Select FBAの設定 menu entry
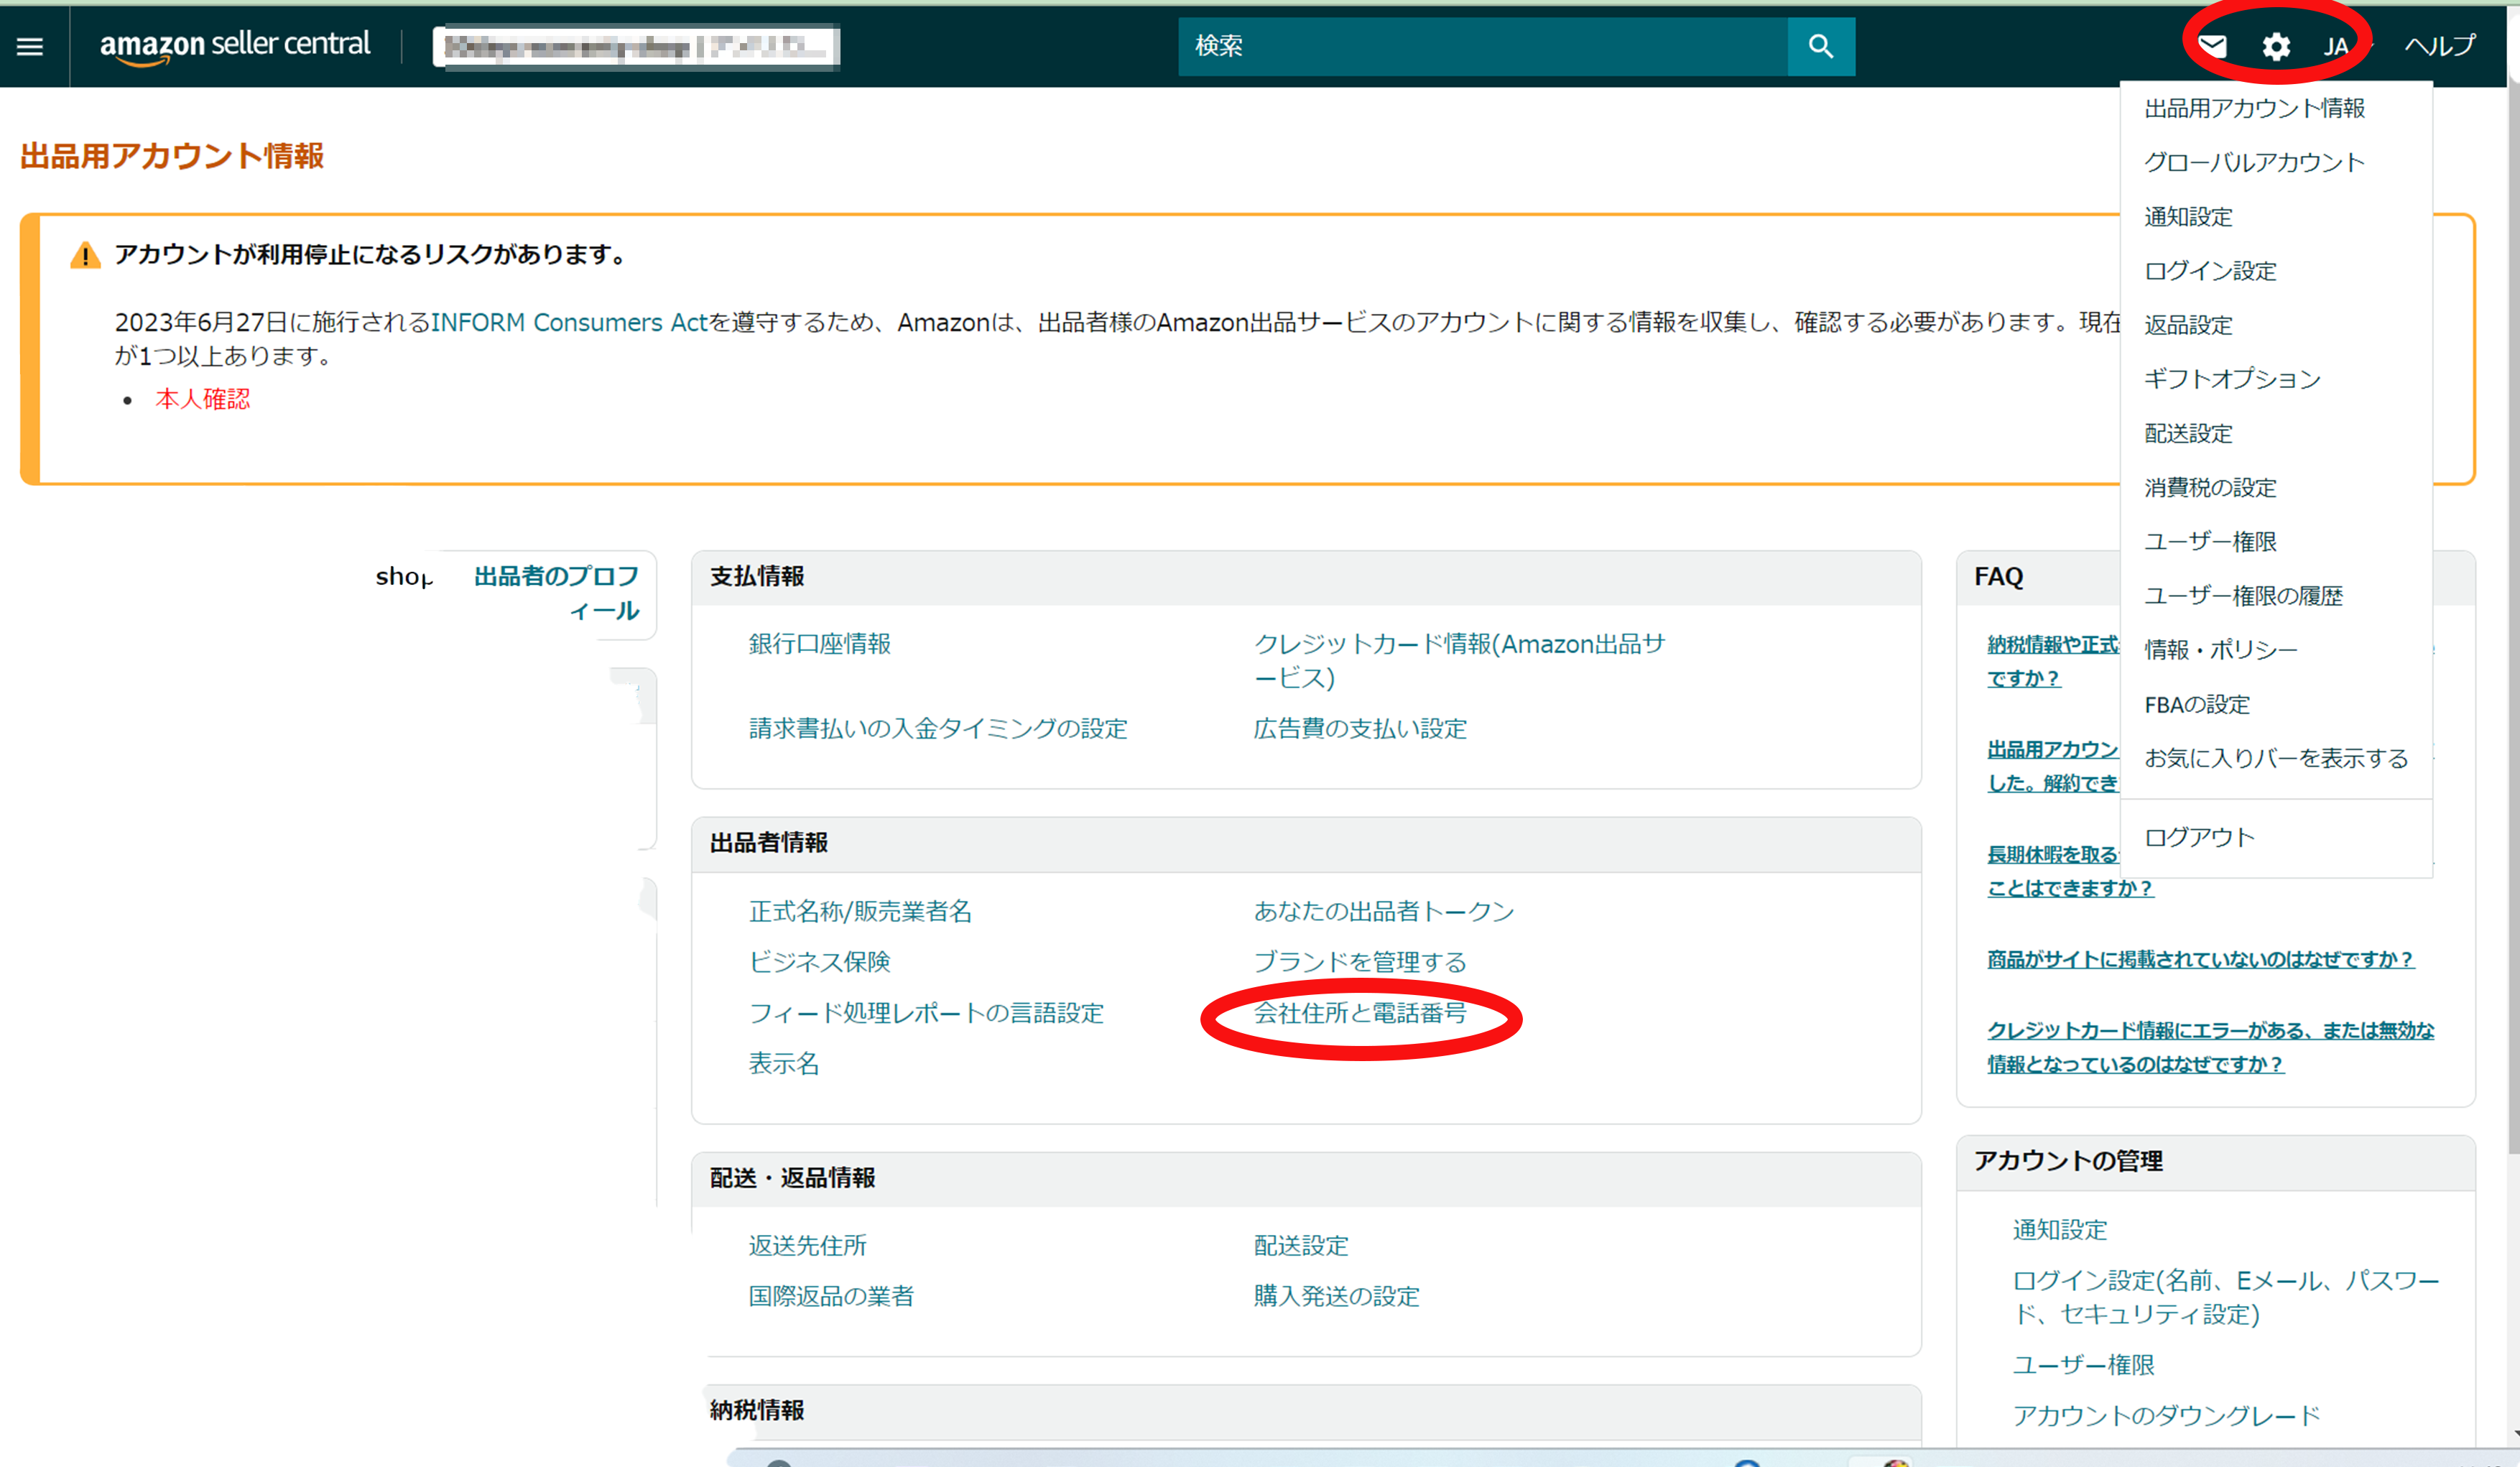The width and height of the screenshot is (2520, 1467). pyautogui.click(x=2197, y=704)
